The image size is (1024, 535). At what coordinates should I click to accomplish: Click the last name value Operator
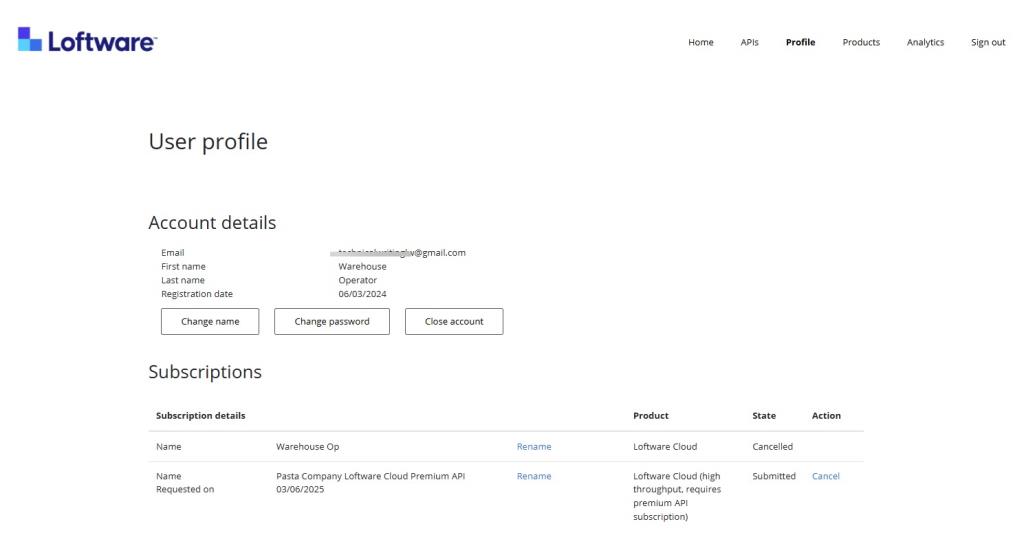tap(357, 280)
